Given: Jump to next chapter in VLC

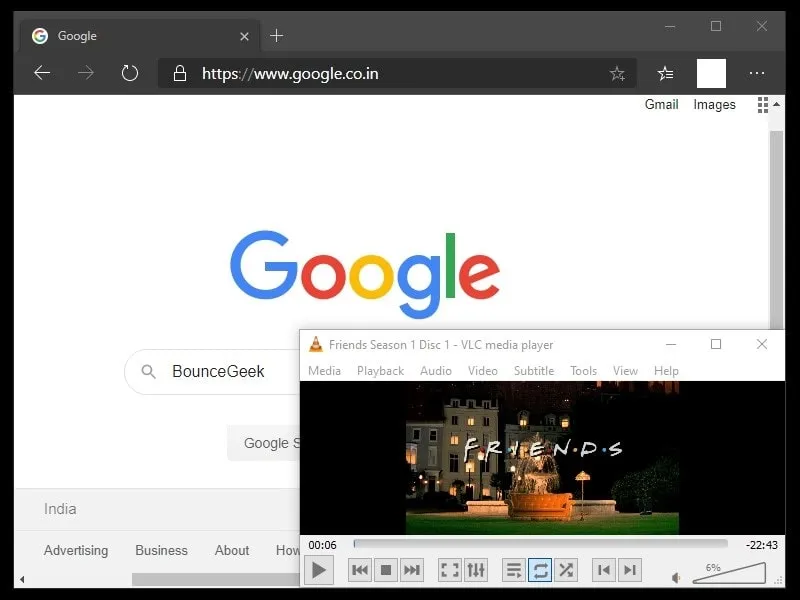Looking at the screenshot, I should pyautogui.click(x=630, y=570).
